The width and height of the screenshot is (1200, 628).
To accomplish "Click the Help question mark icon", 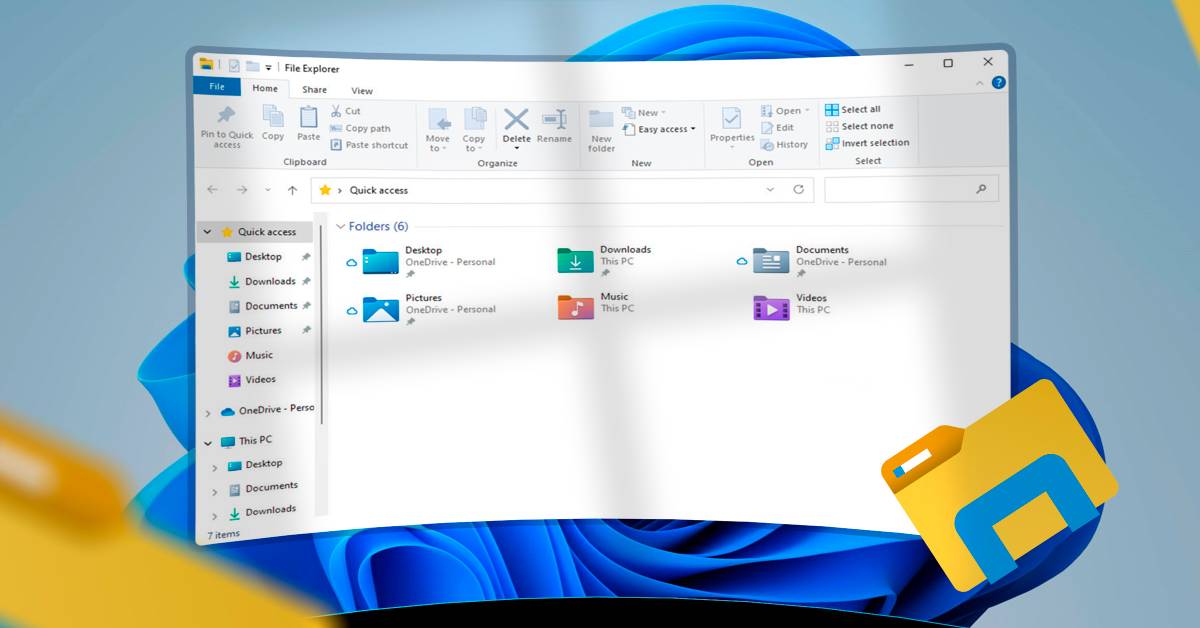I will (998, 83).
